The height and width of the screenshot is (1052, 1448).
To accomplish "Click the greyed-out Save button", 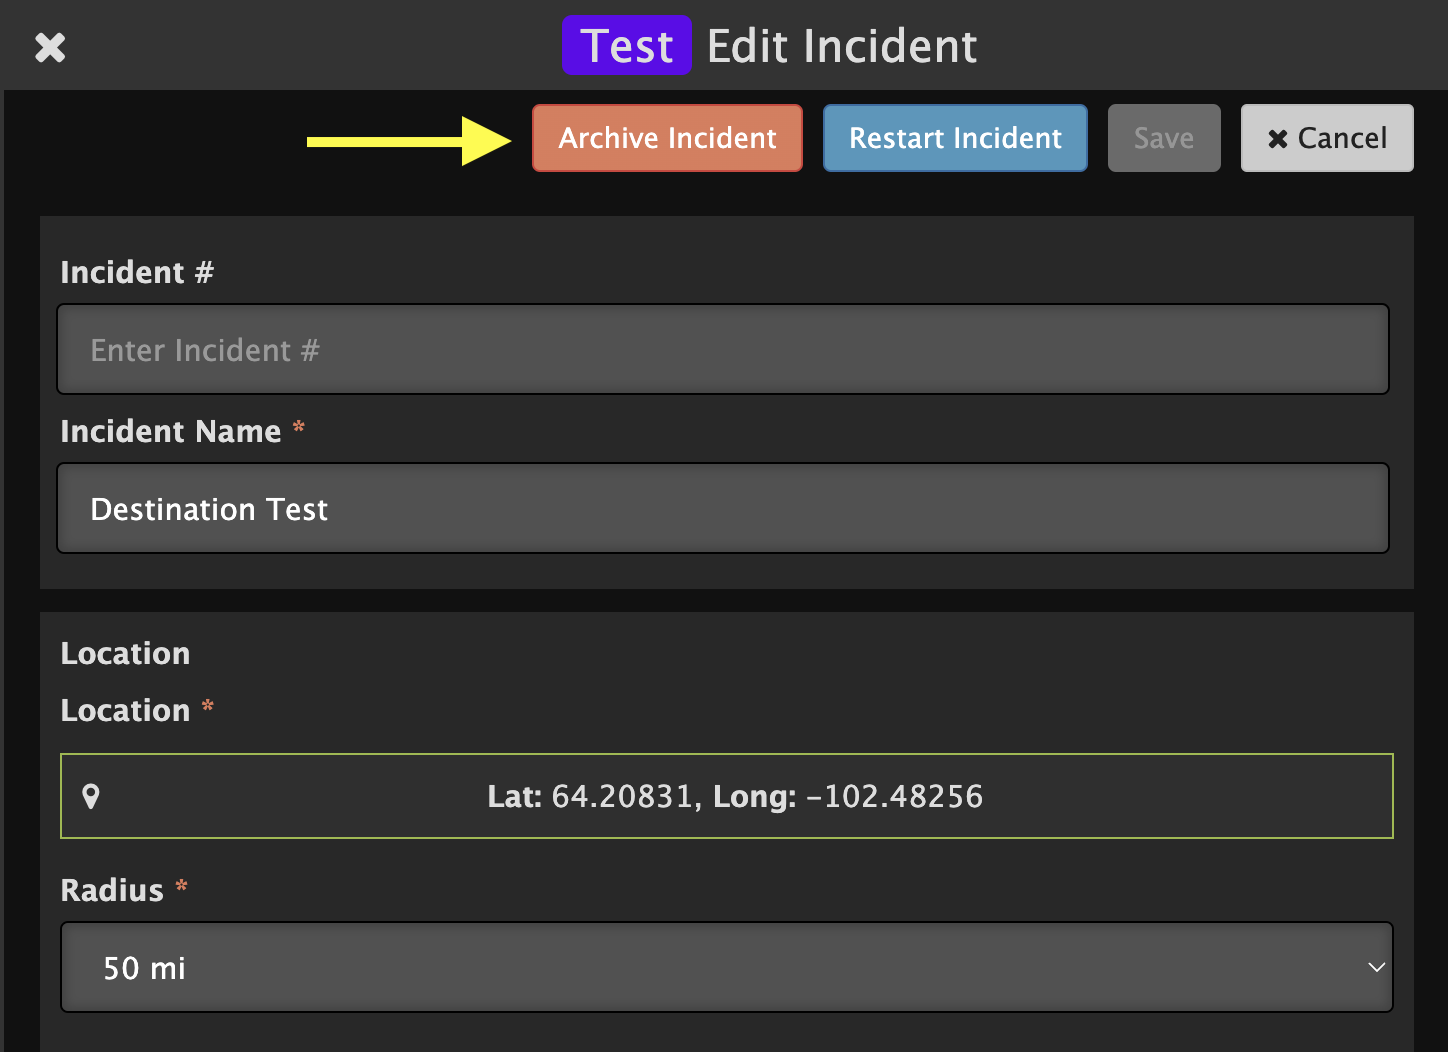I will pyautogui.click(x=1164, y=138).
